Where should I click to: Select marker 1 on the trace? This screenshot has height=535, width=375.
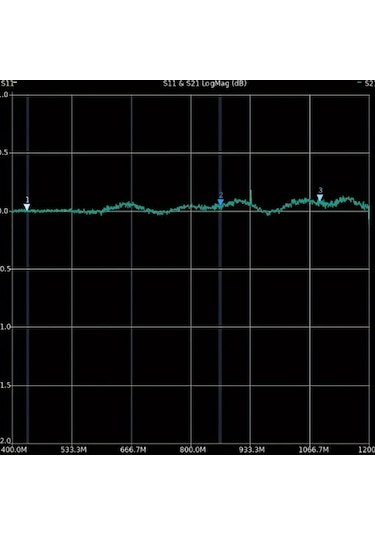pos(27,207)
